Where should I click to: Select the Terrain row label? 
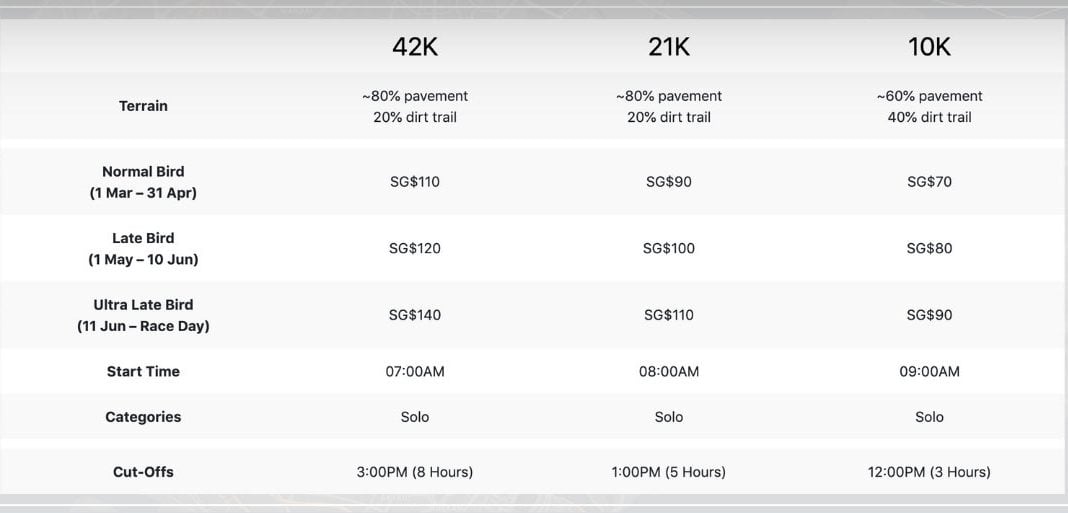point(143,106)
